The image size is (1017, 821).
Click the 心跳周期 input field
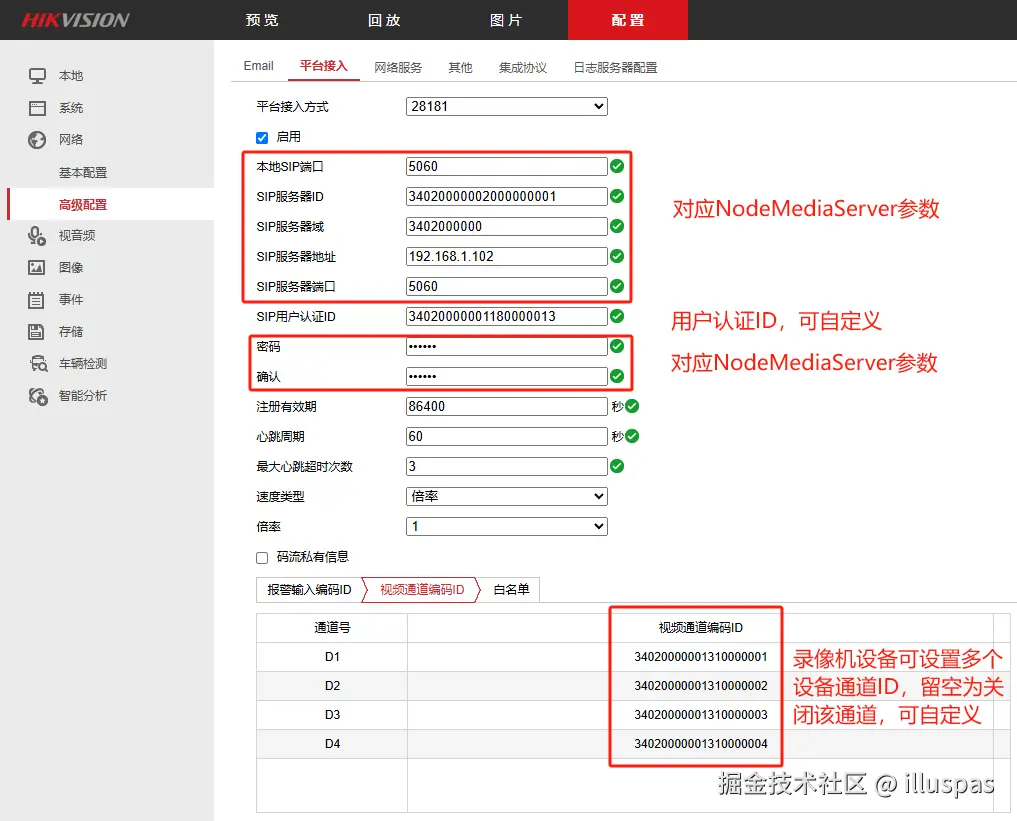(507, 436)
